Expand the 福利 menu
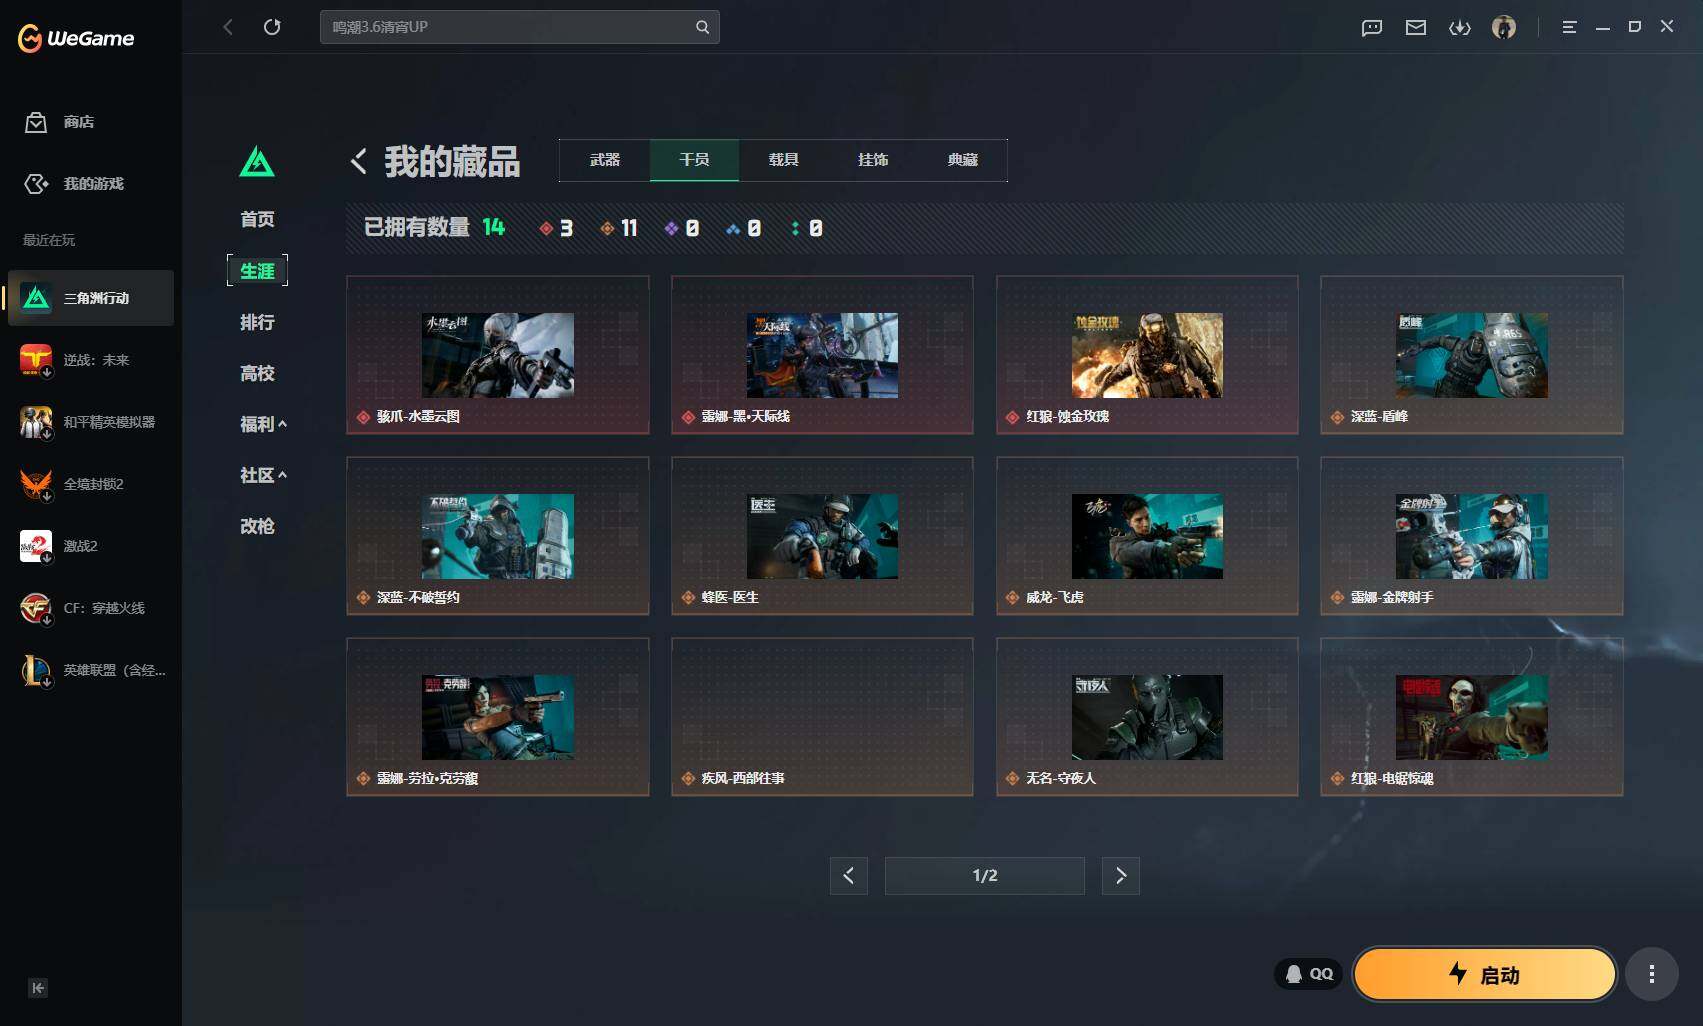Screen dimensions: 1703x1026 point(263,424)
